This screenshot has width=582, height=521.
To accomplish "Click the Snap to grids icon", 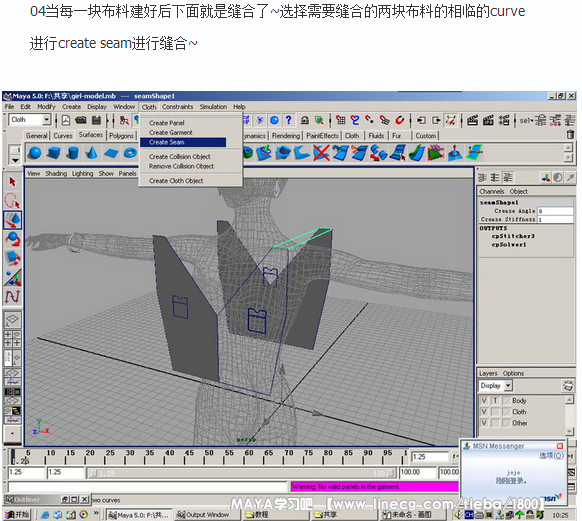I will pyautogui.click(x=340, y=120).
